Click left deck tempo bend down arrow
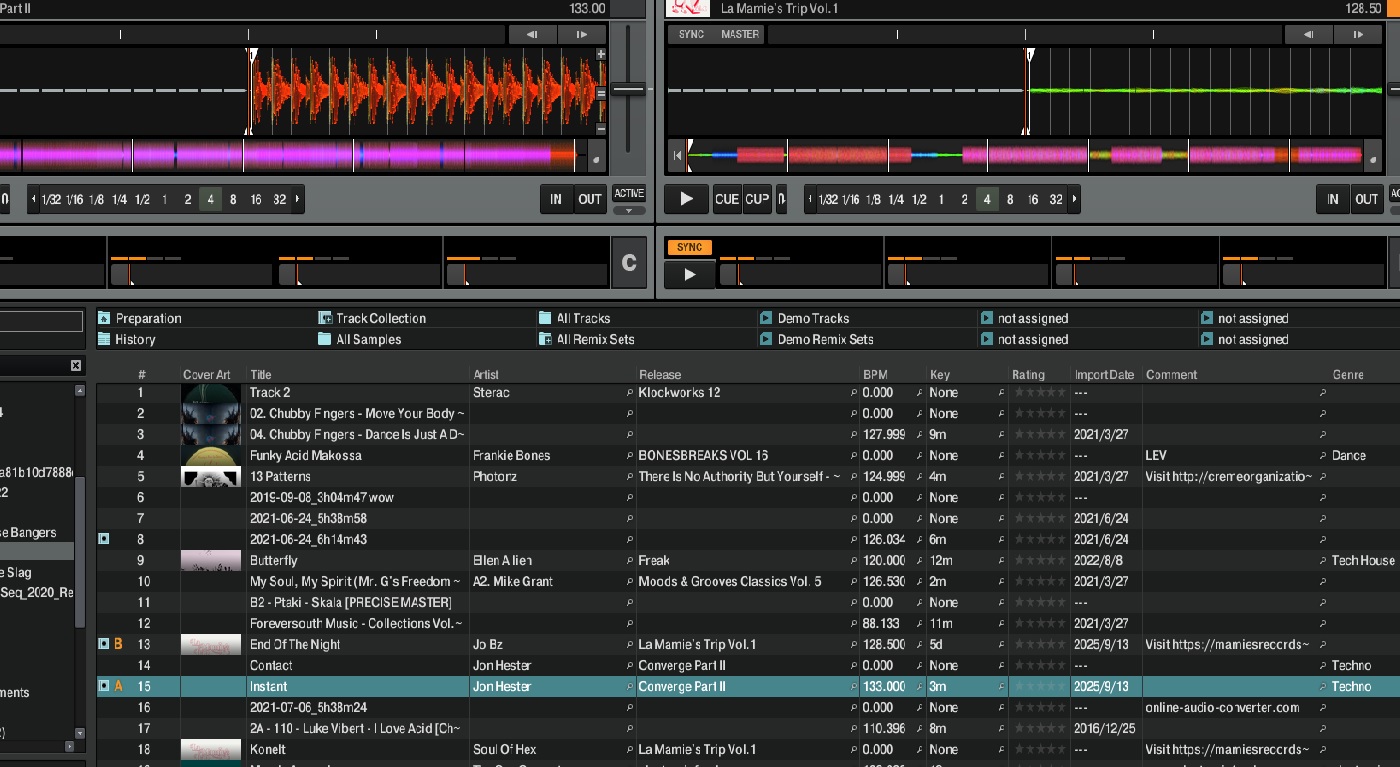 click(x=533, y=34)
